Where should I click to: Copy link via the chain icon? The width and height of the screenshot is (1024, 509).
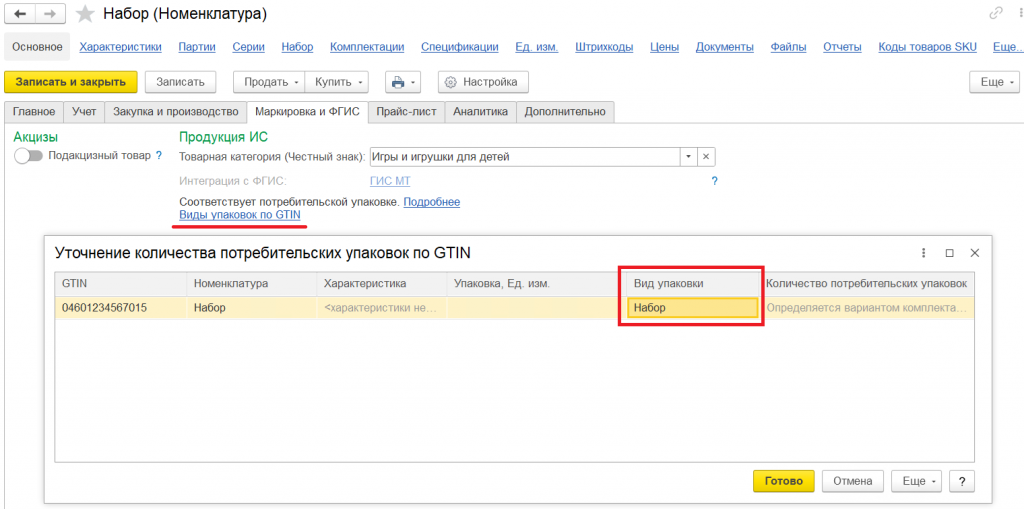click(997, 13)
